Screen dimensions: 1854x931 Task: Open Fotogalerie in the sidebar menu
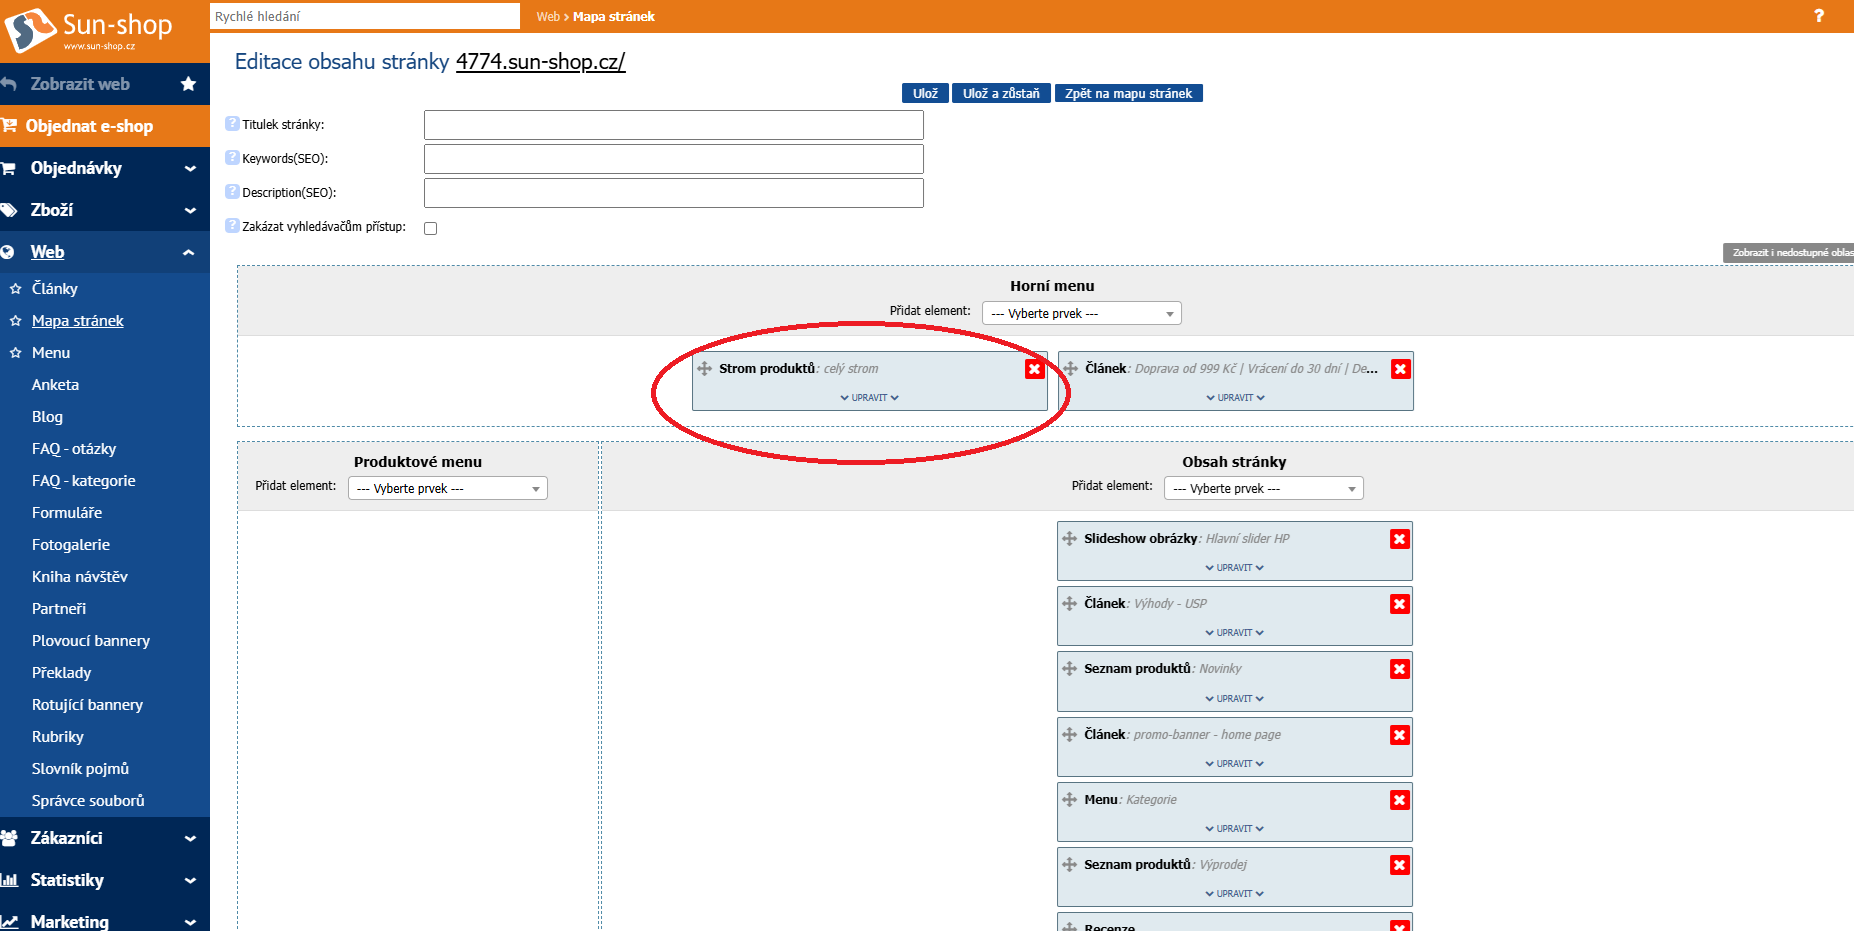click(70, 545)
